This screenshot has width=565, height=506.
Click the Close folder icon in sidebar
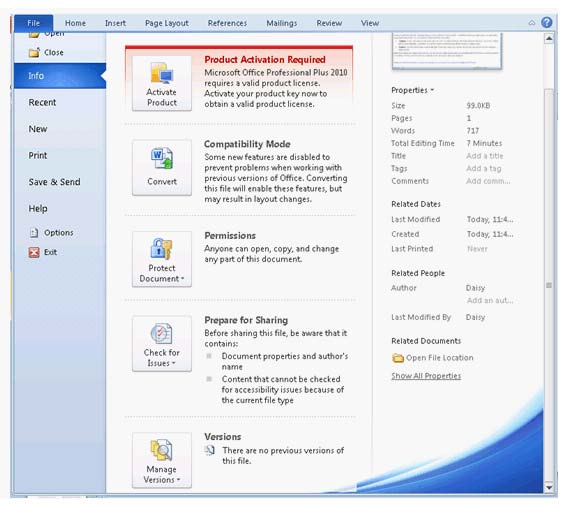[x=34, y=53]
